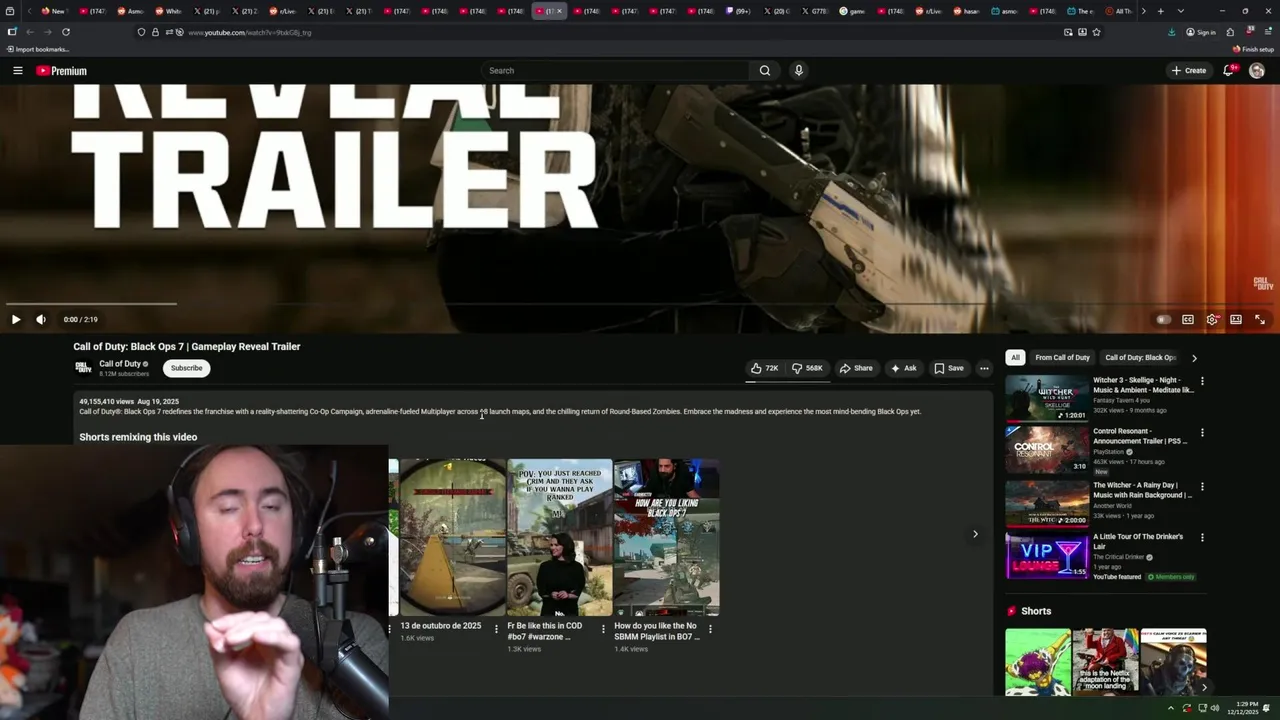Dislike the video (568K)
This screenshot has width=1280, height=720.
tap(807, 368)
